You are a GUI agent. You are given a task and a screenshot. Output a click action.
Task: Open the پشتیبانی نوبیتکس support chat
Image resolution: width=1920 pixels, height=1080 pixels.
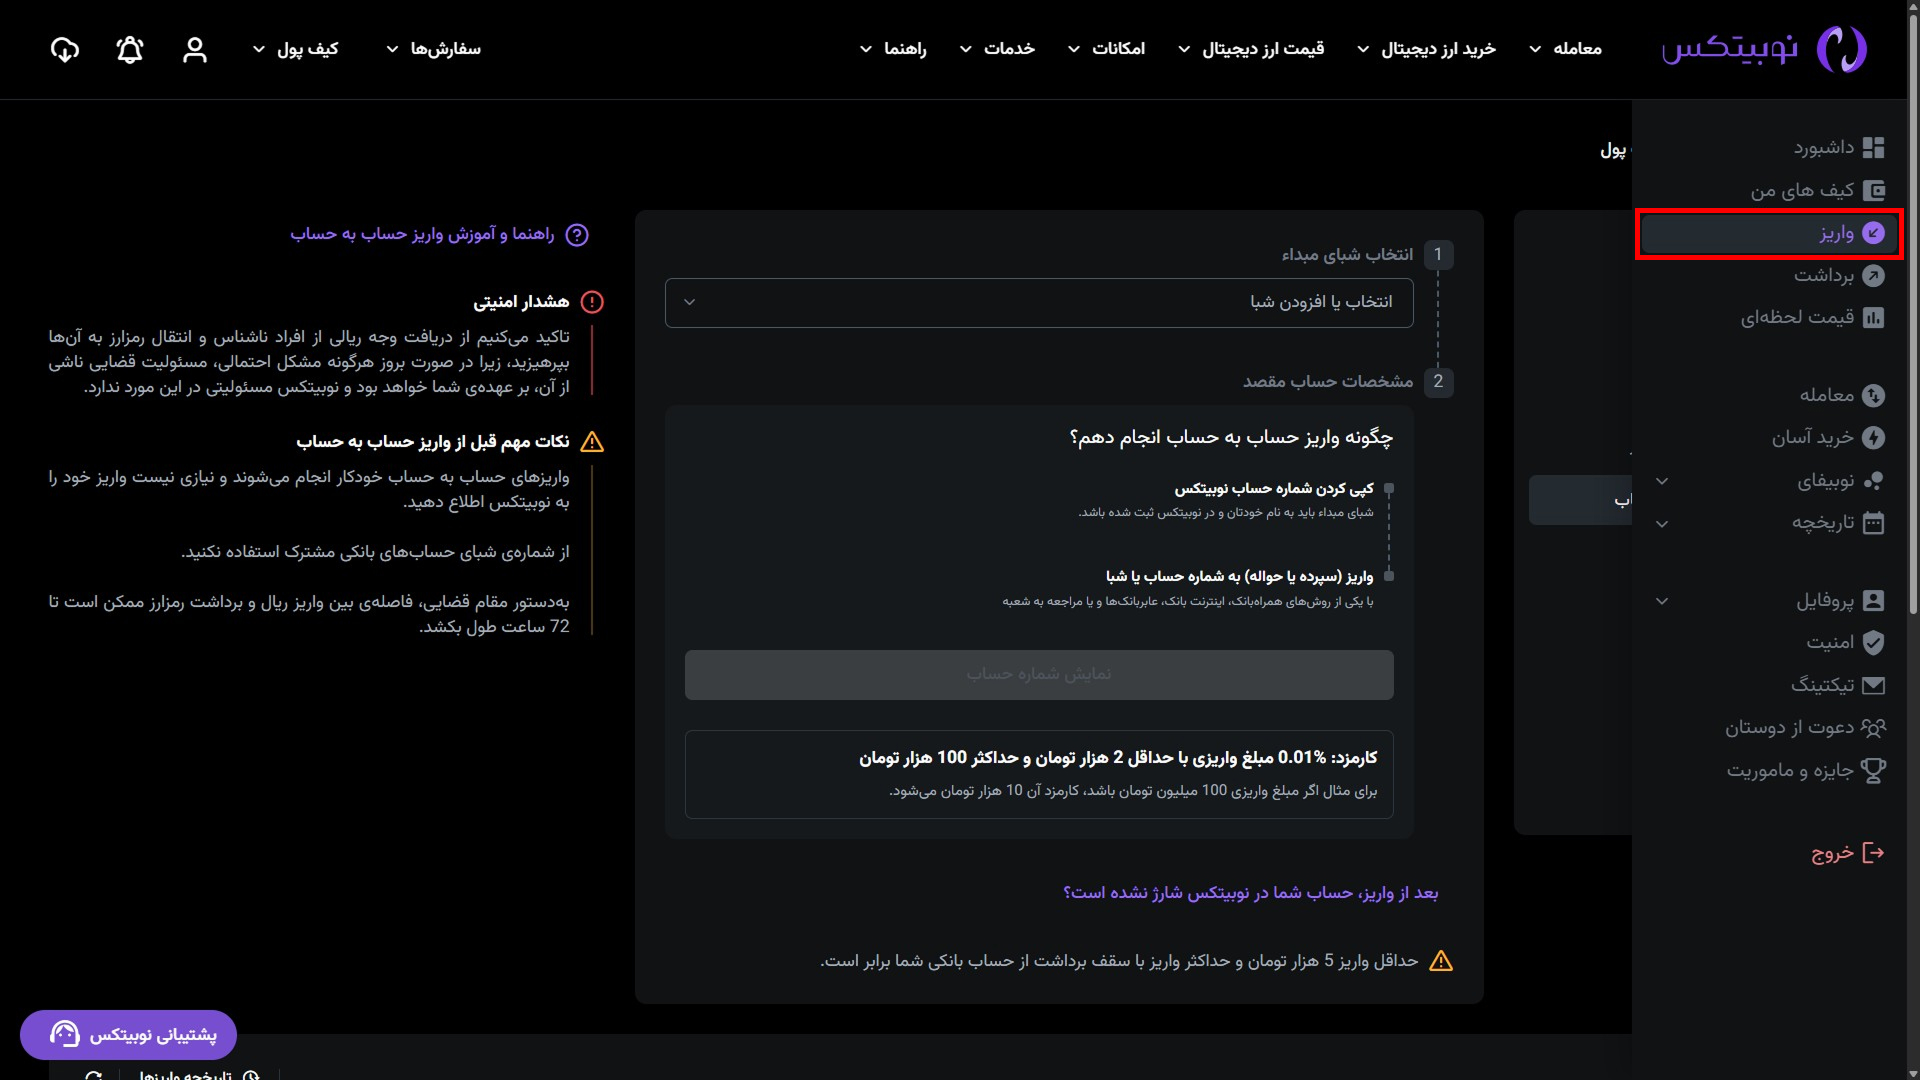coord(128,1035)
